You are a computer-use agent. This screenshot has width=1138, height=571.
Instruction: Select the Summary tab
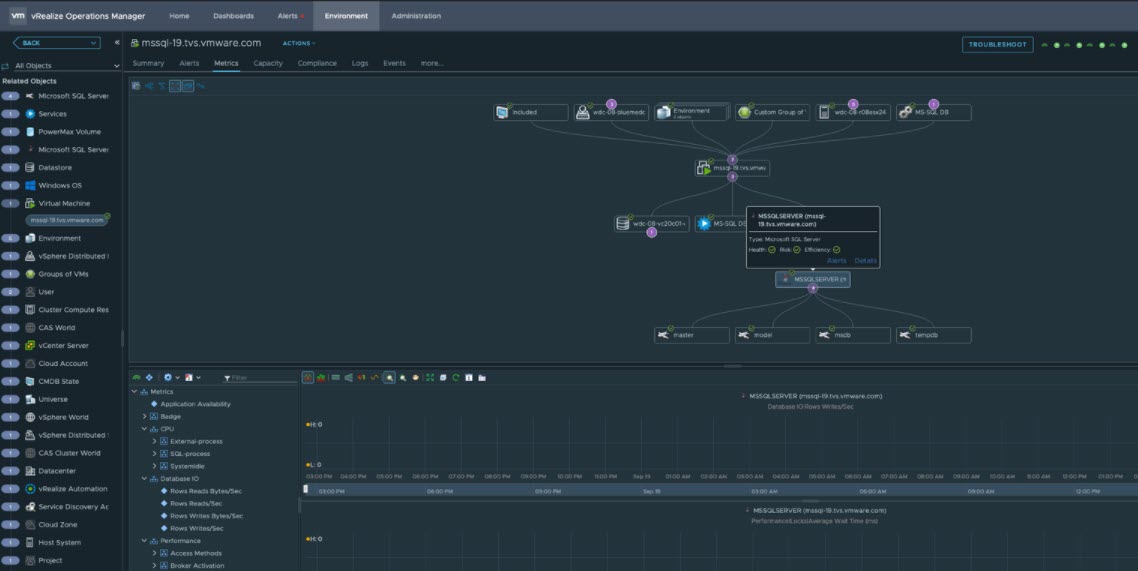(x=148, y=63)
